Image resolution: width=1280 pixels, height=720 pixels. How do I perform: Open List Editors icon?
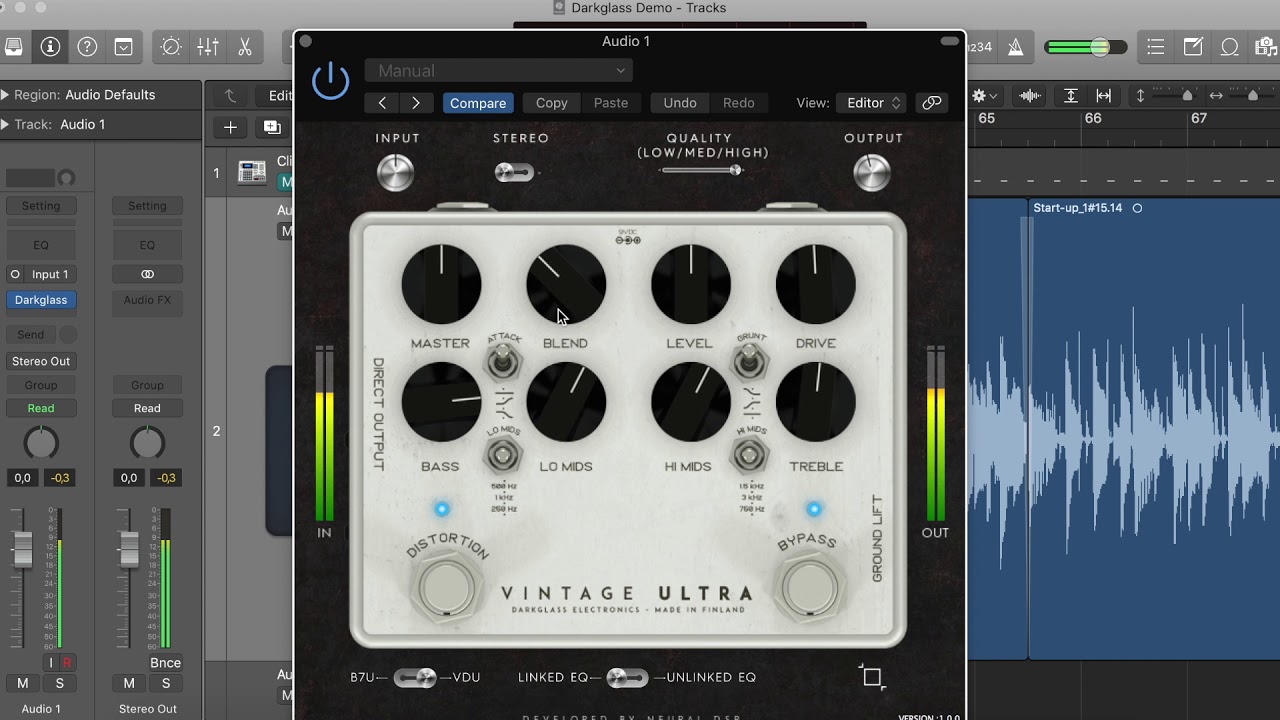[1156, 47]
